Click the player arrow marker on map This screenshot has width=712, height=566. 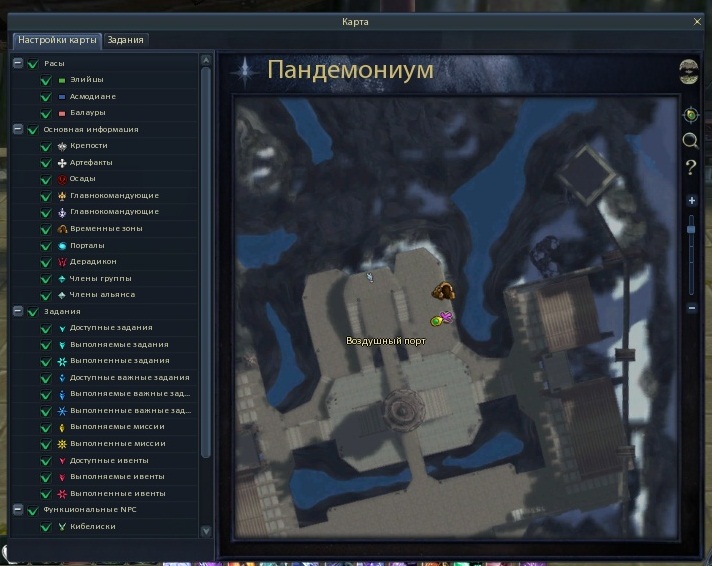pyautogui.click(x=370, y=277)
